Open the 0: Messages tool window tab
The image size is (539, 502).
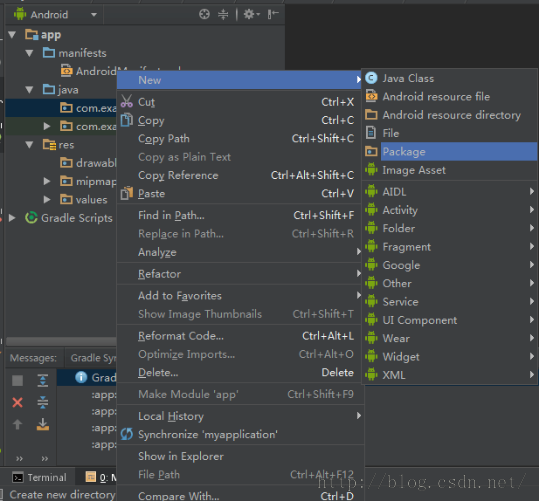[x=100, y=477]
